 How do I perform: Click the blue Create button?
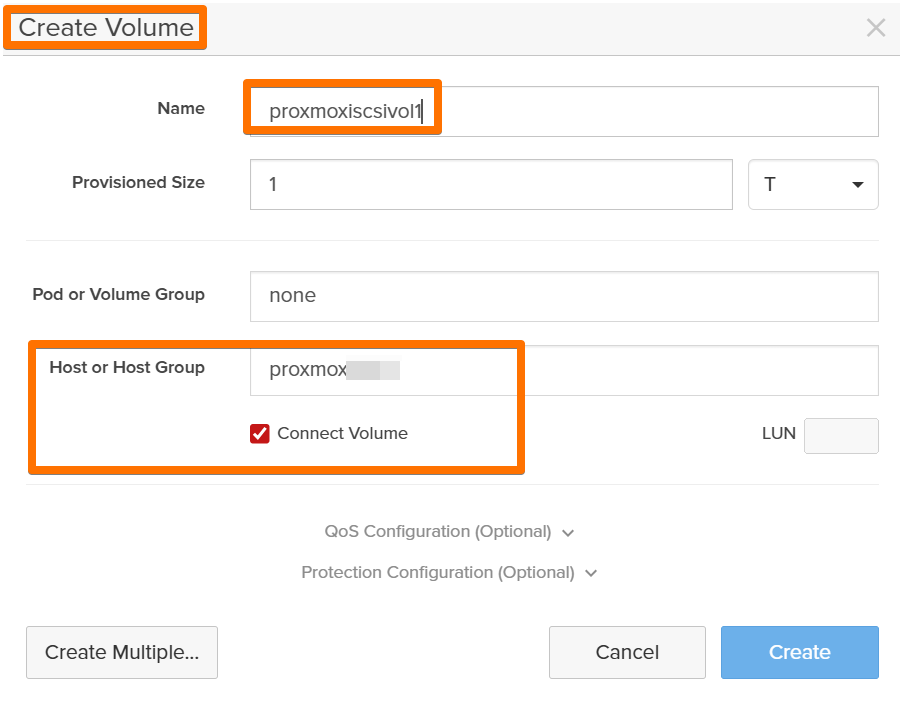pos(799,652)
